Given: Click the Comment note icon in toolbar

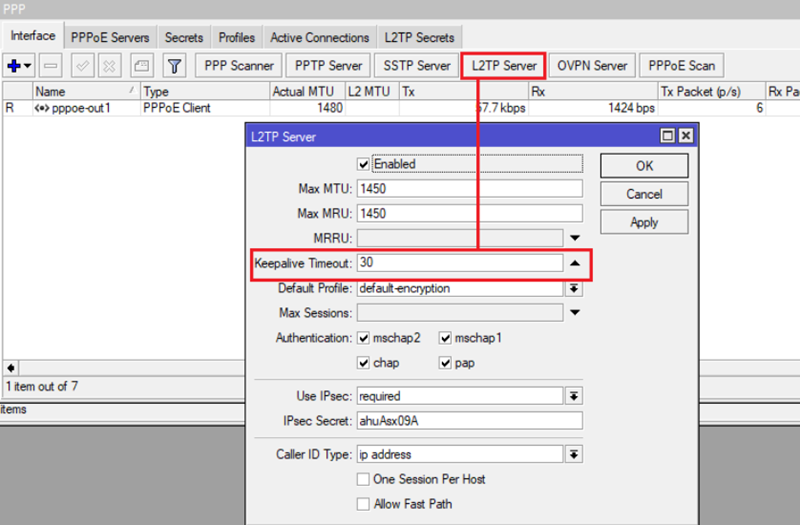Looking at the screenshot, I should coord(142,66).
